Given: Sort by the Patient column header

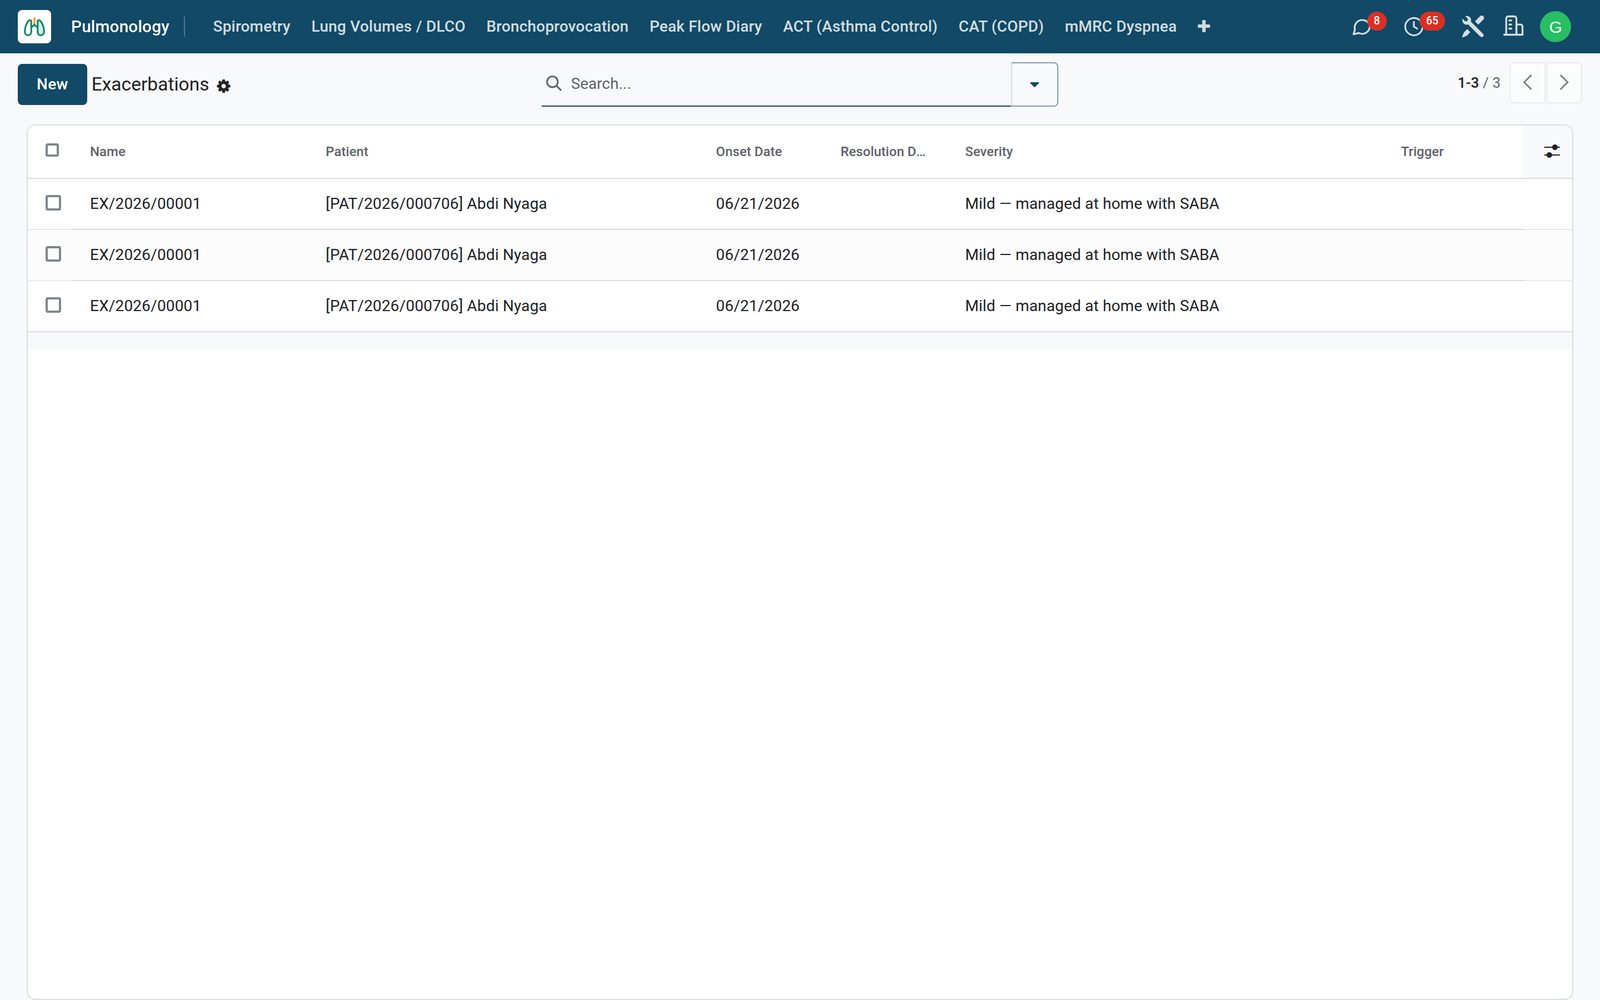Looking at the screenshot, I should pyautogui.click(x=347, y=151).
